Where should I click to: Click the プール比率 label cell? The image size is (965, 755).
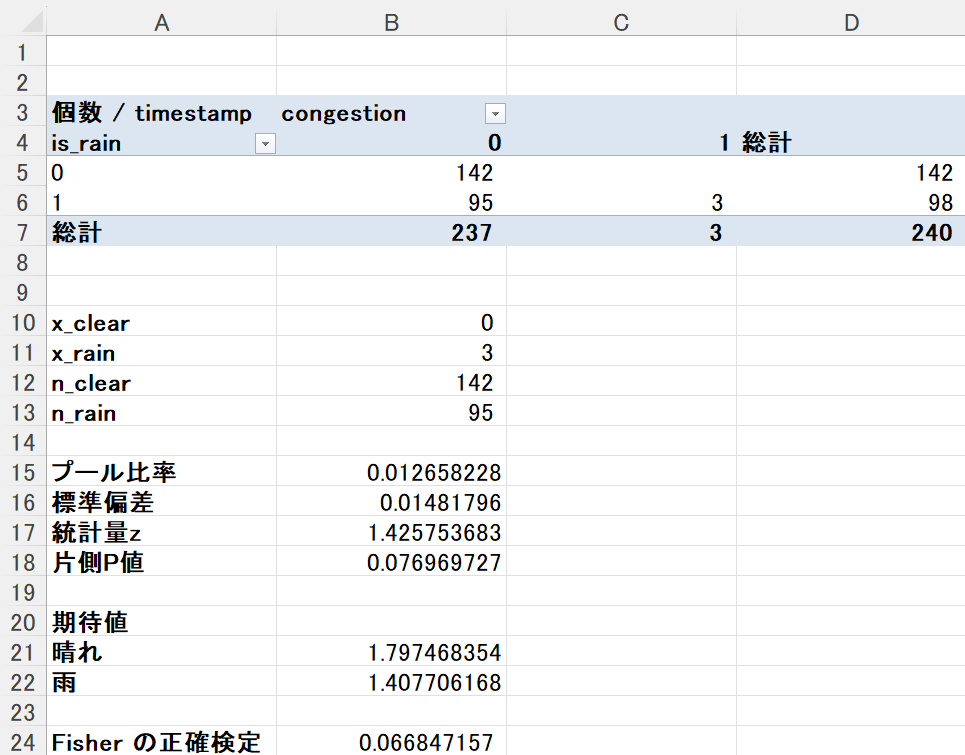coord(160,473)
